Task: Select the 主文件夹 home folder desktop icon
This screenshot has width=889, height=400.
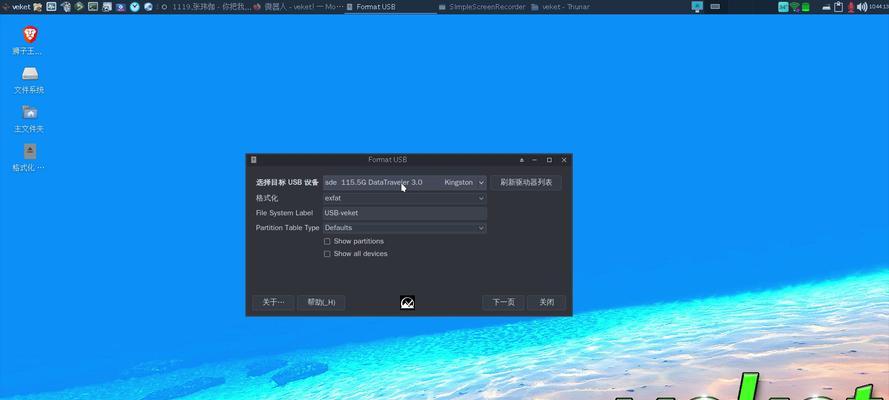Action: [29, 113]
